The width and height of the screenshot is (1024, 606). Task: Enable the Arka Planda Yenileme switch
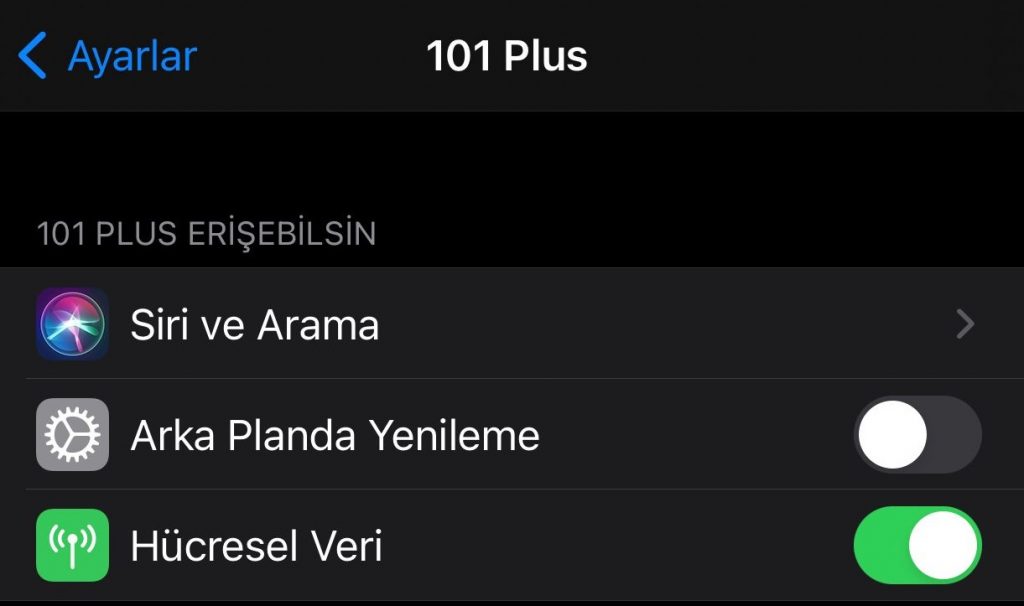point(918,434)
